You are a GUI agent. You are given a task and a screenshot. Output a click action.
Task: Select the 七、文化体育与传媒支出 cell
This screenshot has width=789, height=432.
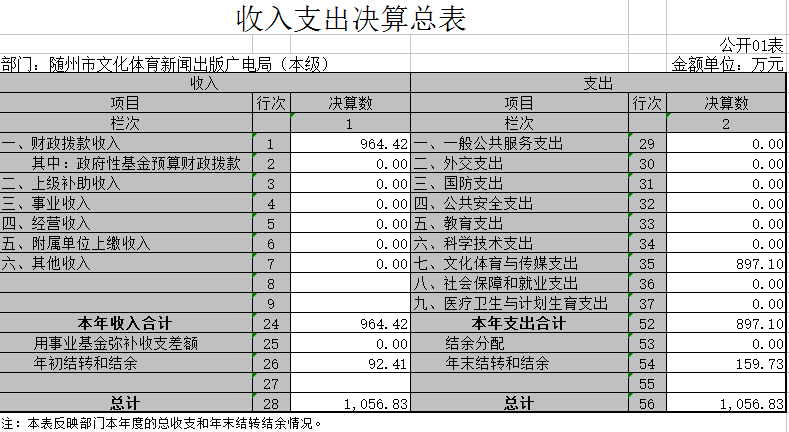click(497, 264)
